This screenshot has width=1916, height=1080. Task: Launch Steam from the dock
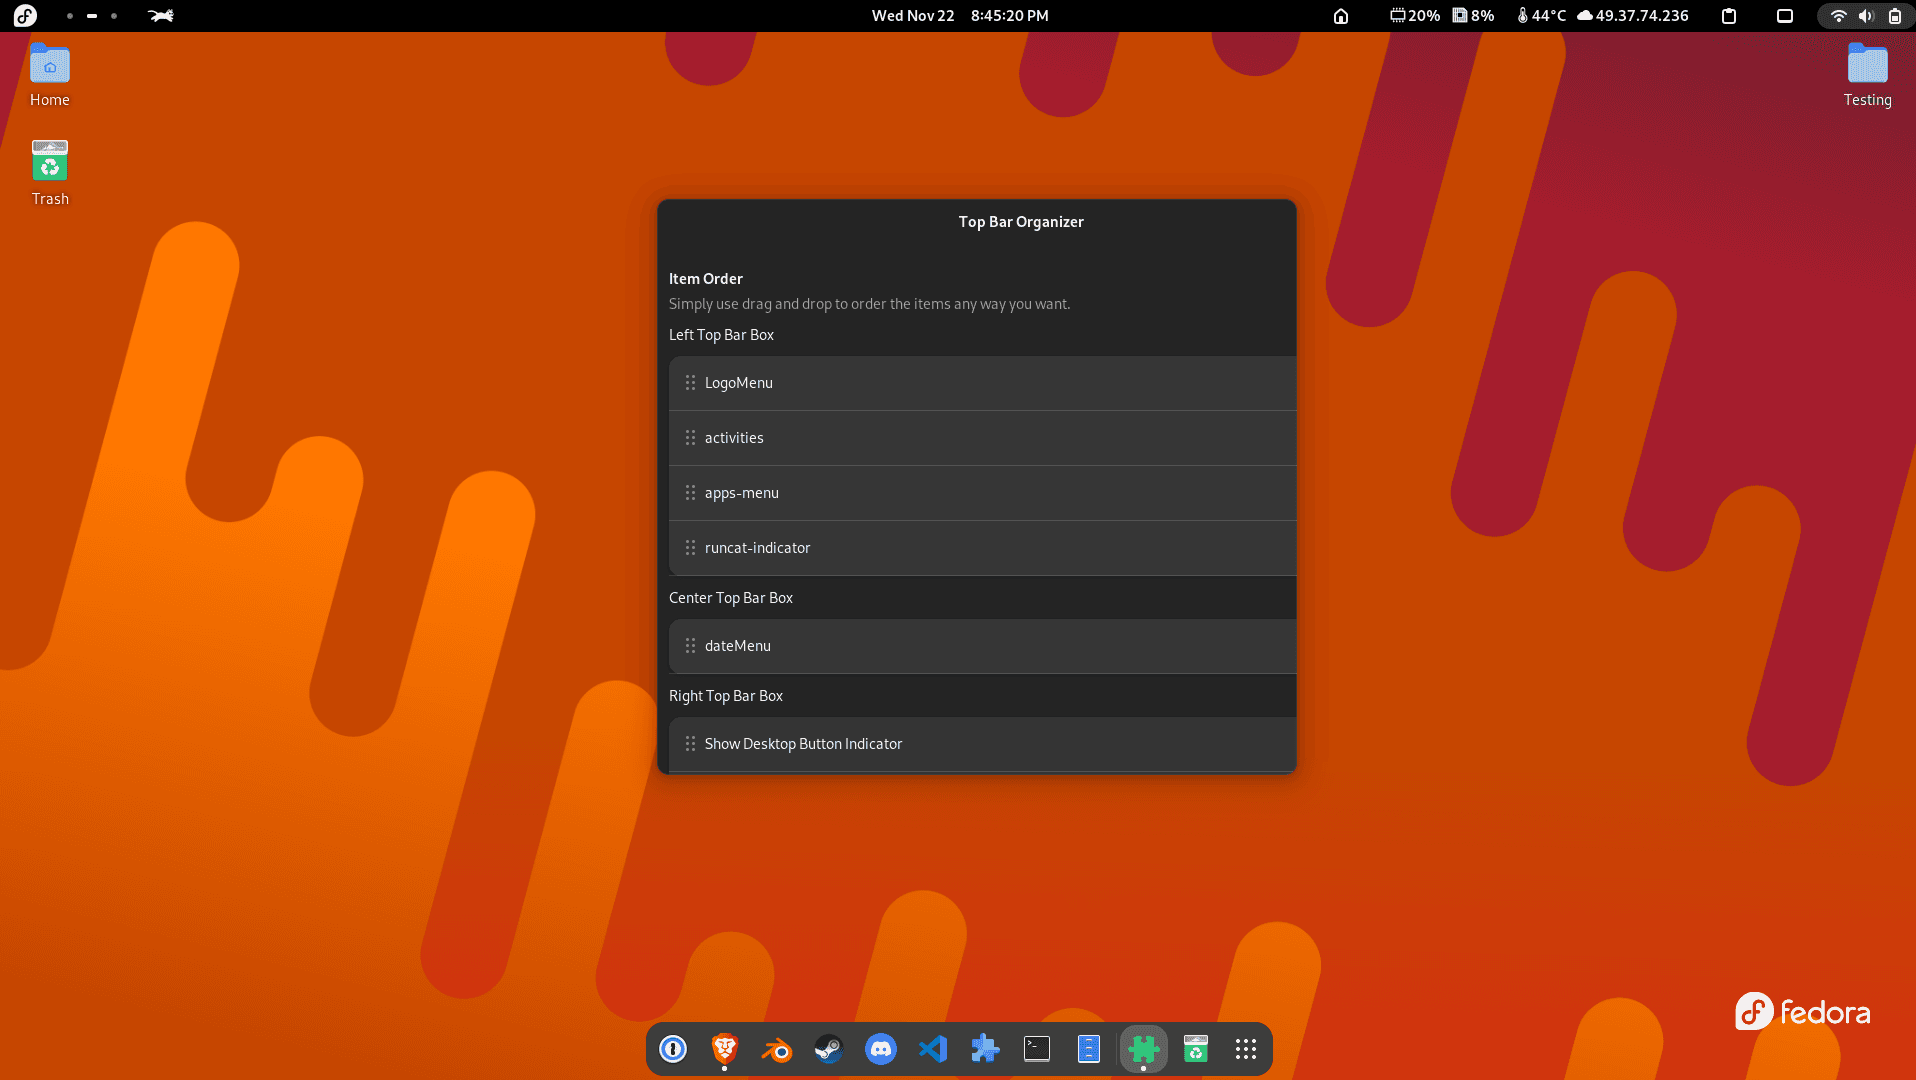829,1049
